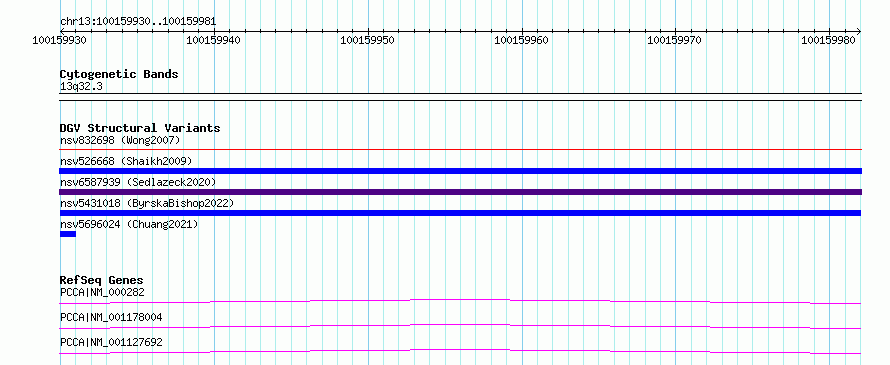The width and height of the screenshot is (890, 365).
Task: Click the ruler's right arrowhead
Action: (x=858, y=31)
